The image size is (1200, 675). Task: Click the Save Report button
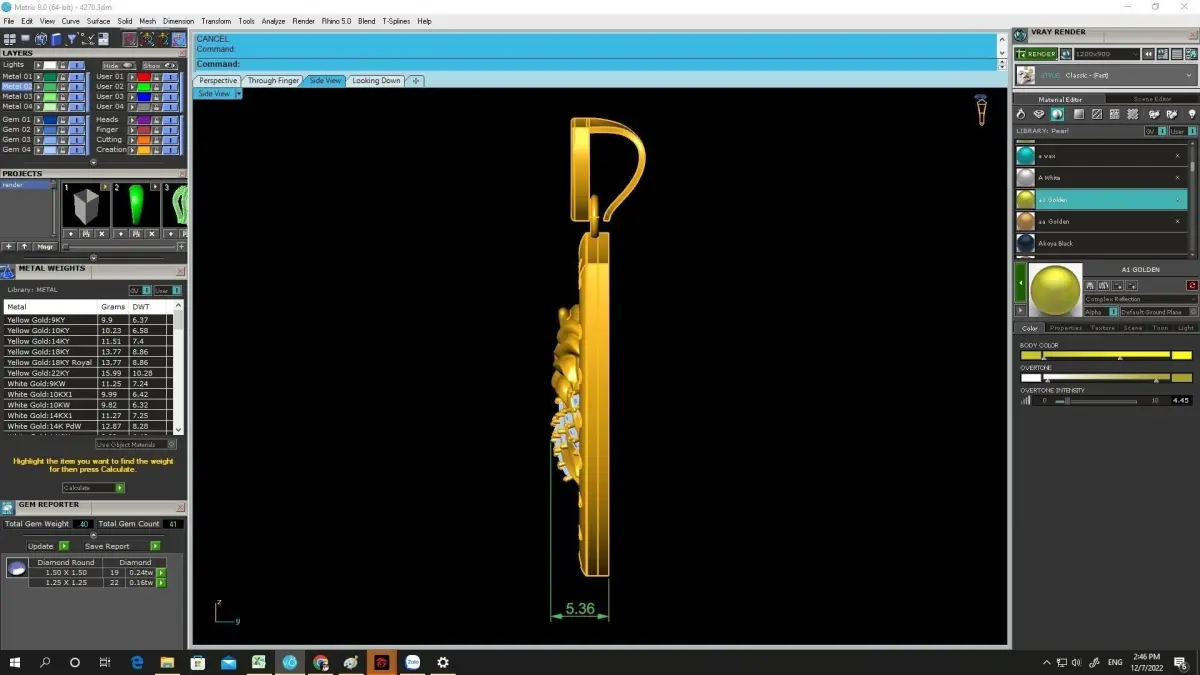(x=122, y=546)
